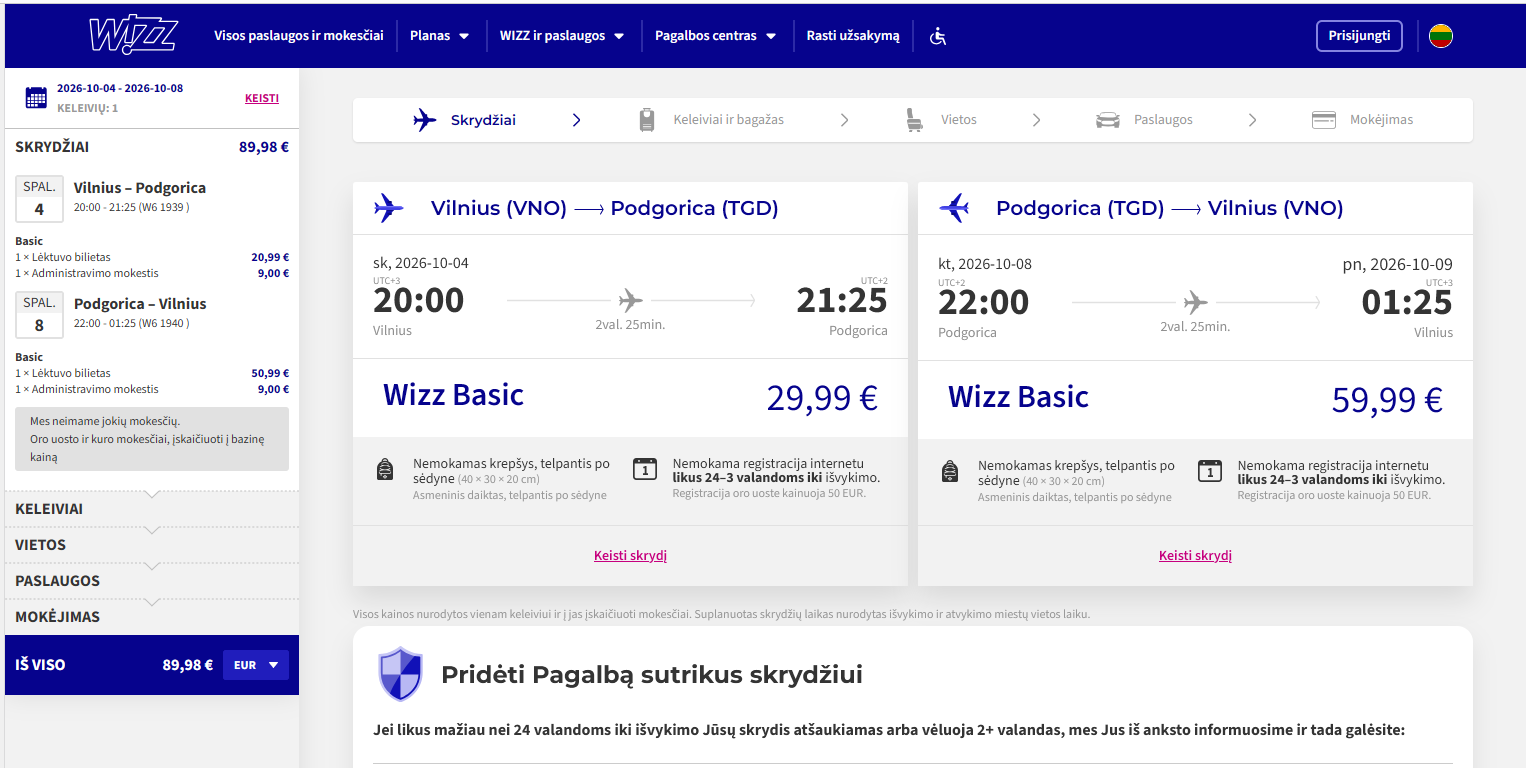Select the Mokėjimas step tab
The width and height of the screenshot is (1526, 768).
click(x=1363, y=120)
